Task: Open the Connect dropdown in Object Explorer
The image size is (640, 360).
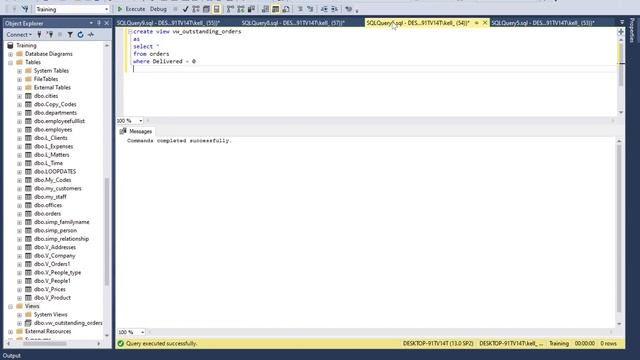Action: [19, 35]
